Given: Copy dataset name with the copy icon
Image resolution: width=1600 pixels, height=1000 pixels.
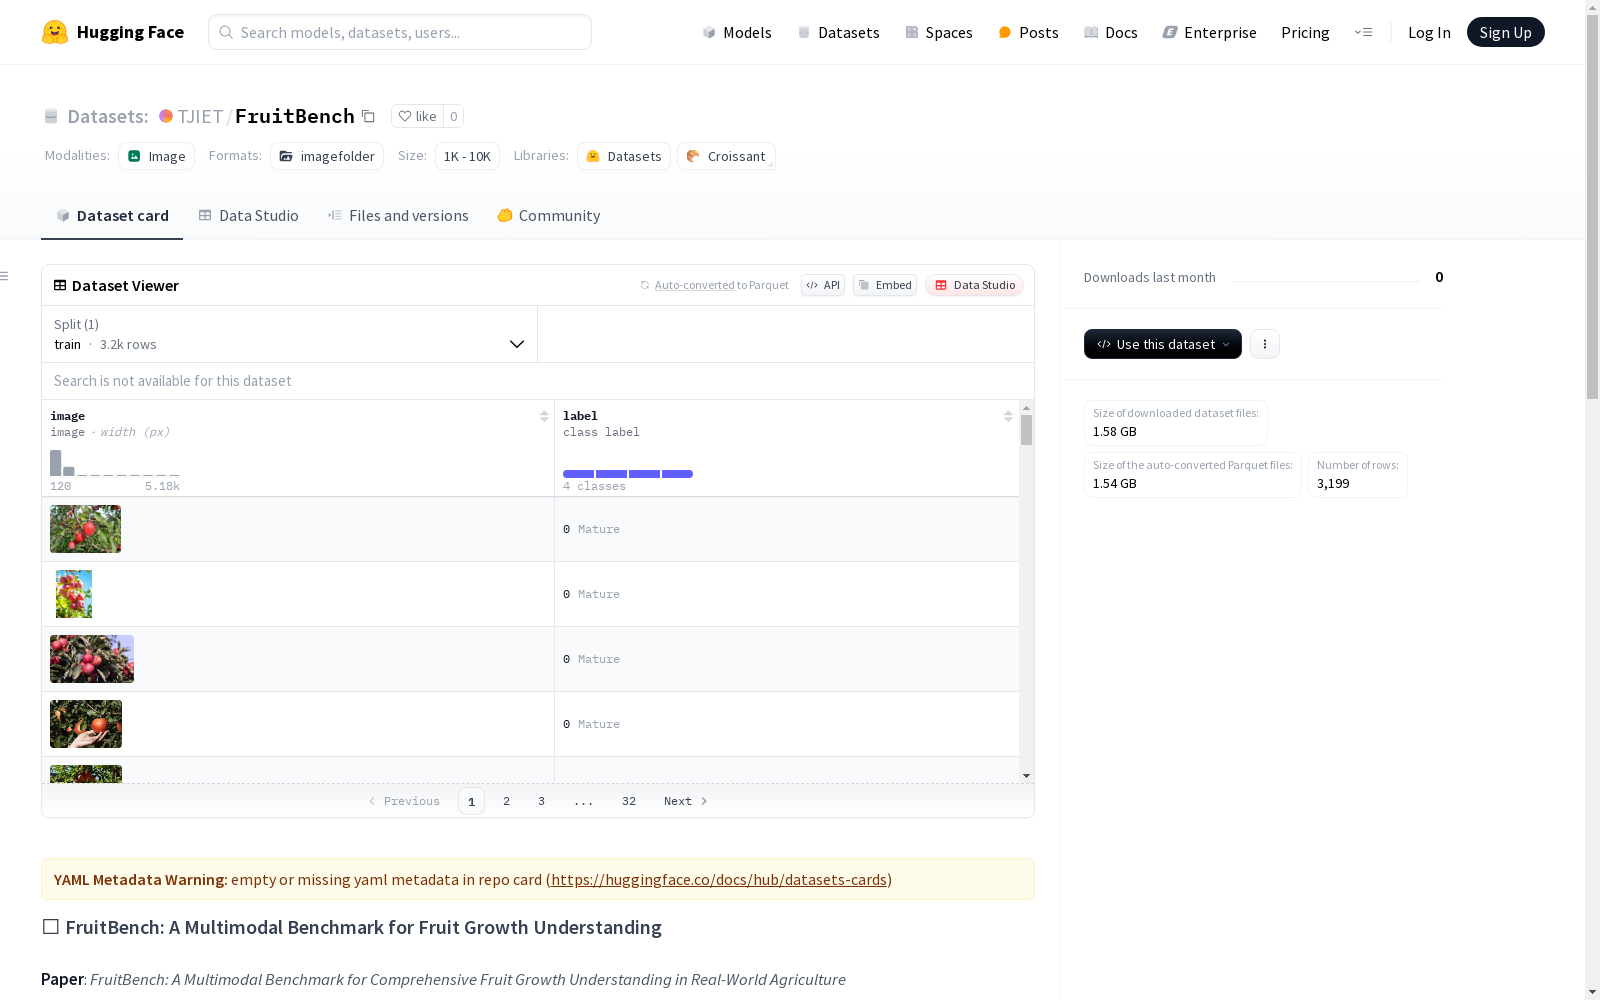Looking at the screenshot, I should pos(368,116).
